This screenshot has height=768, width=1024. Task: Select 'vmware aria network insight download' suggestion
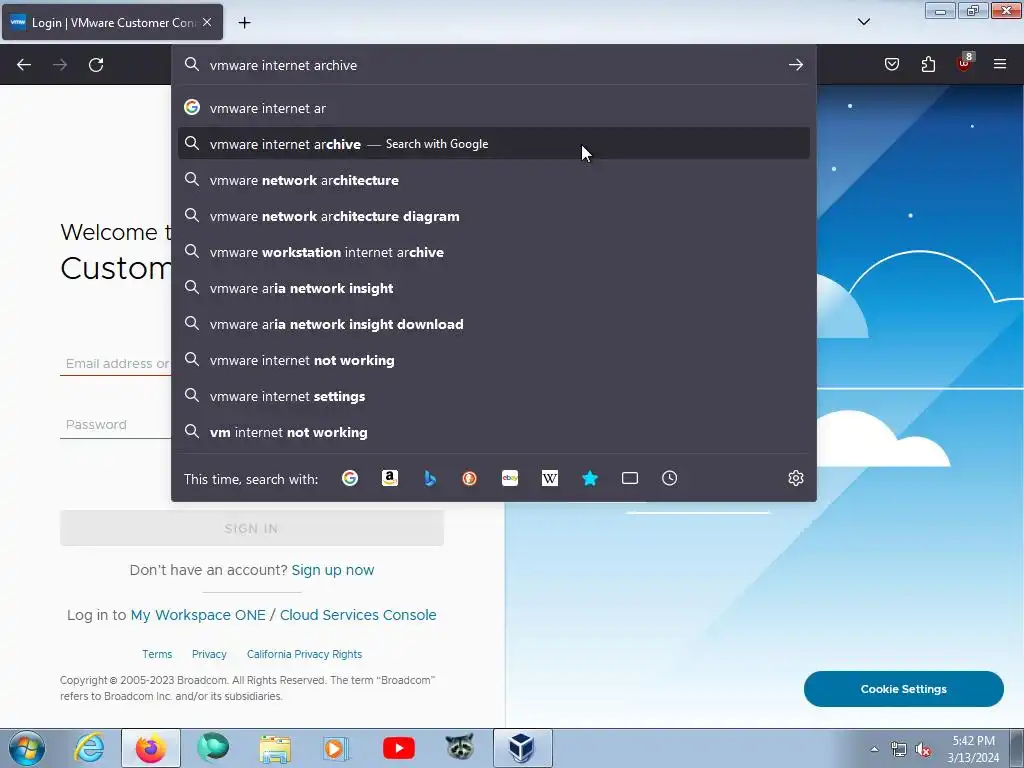pyautogui.click(x=494, y=324)
